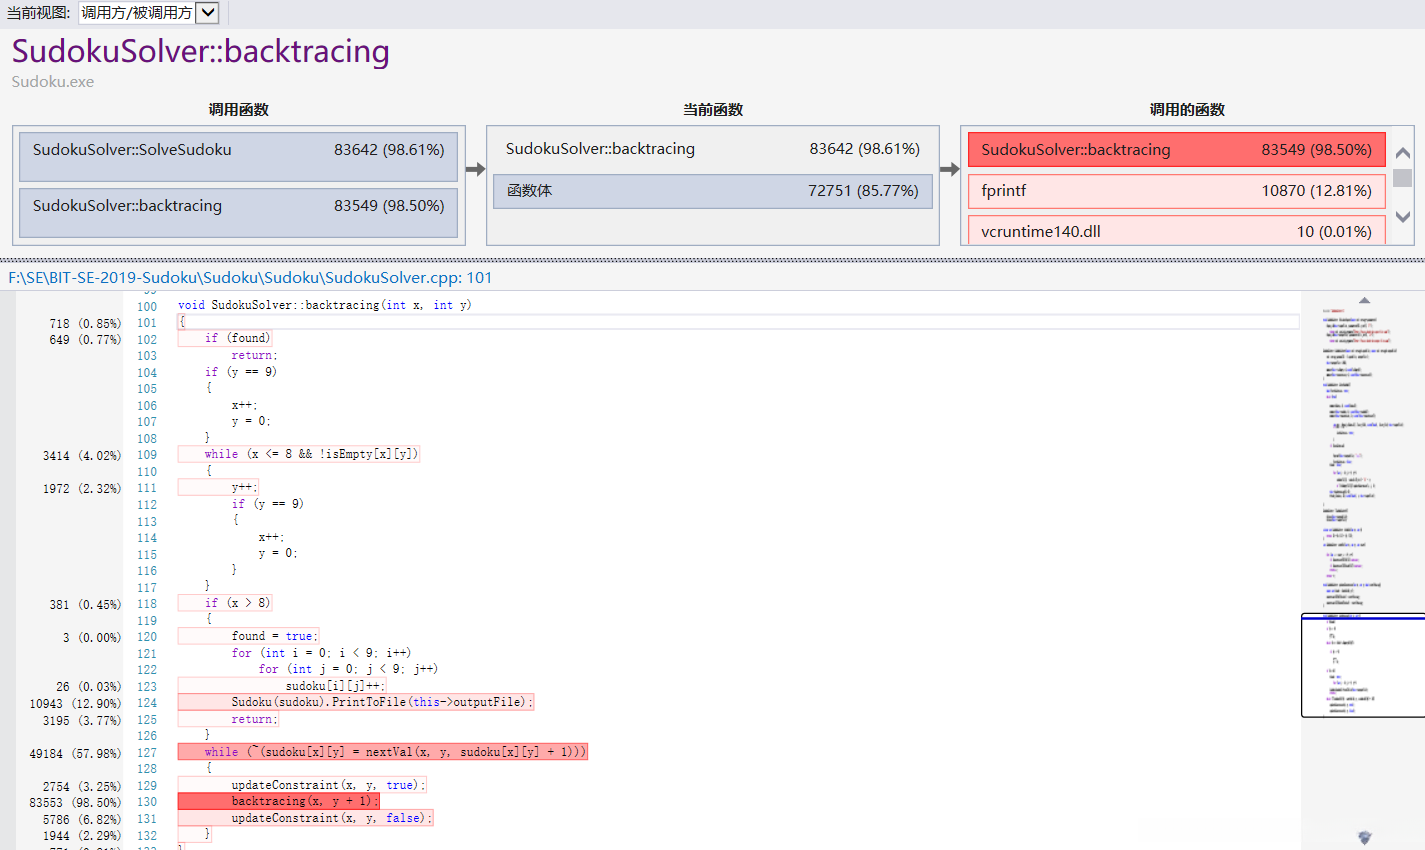The image size is (1425, 850).
Task: Click line number 130 in the gutter
Action: point(147,802)
